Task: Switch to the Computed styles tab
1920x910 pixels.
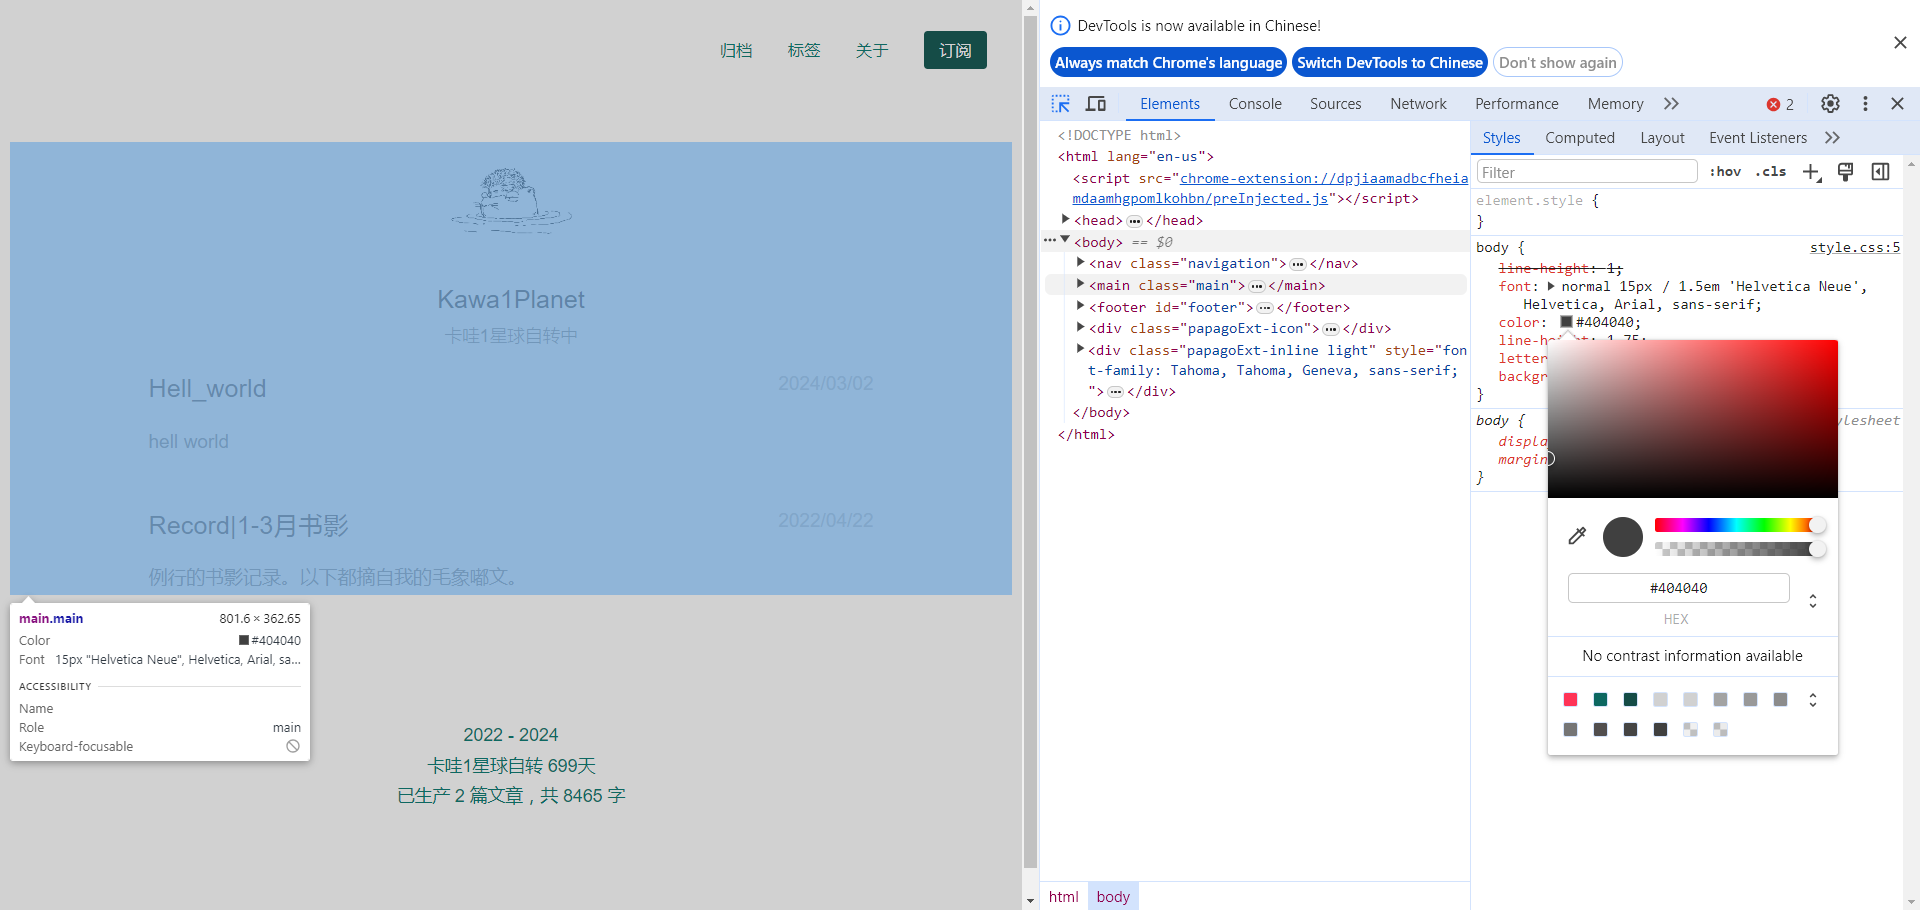Action: pyautogui.click(x=1579, y=138)
